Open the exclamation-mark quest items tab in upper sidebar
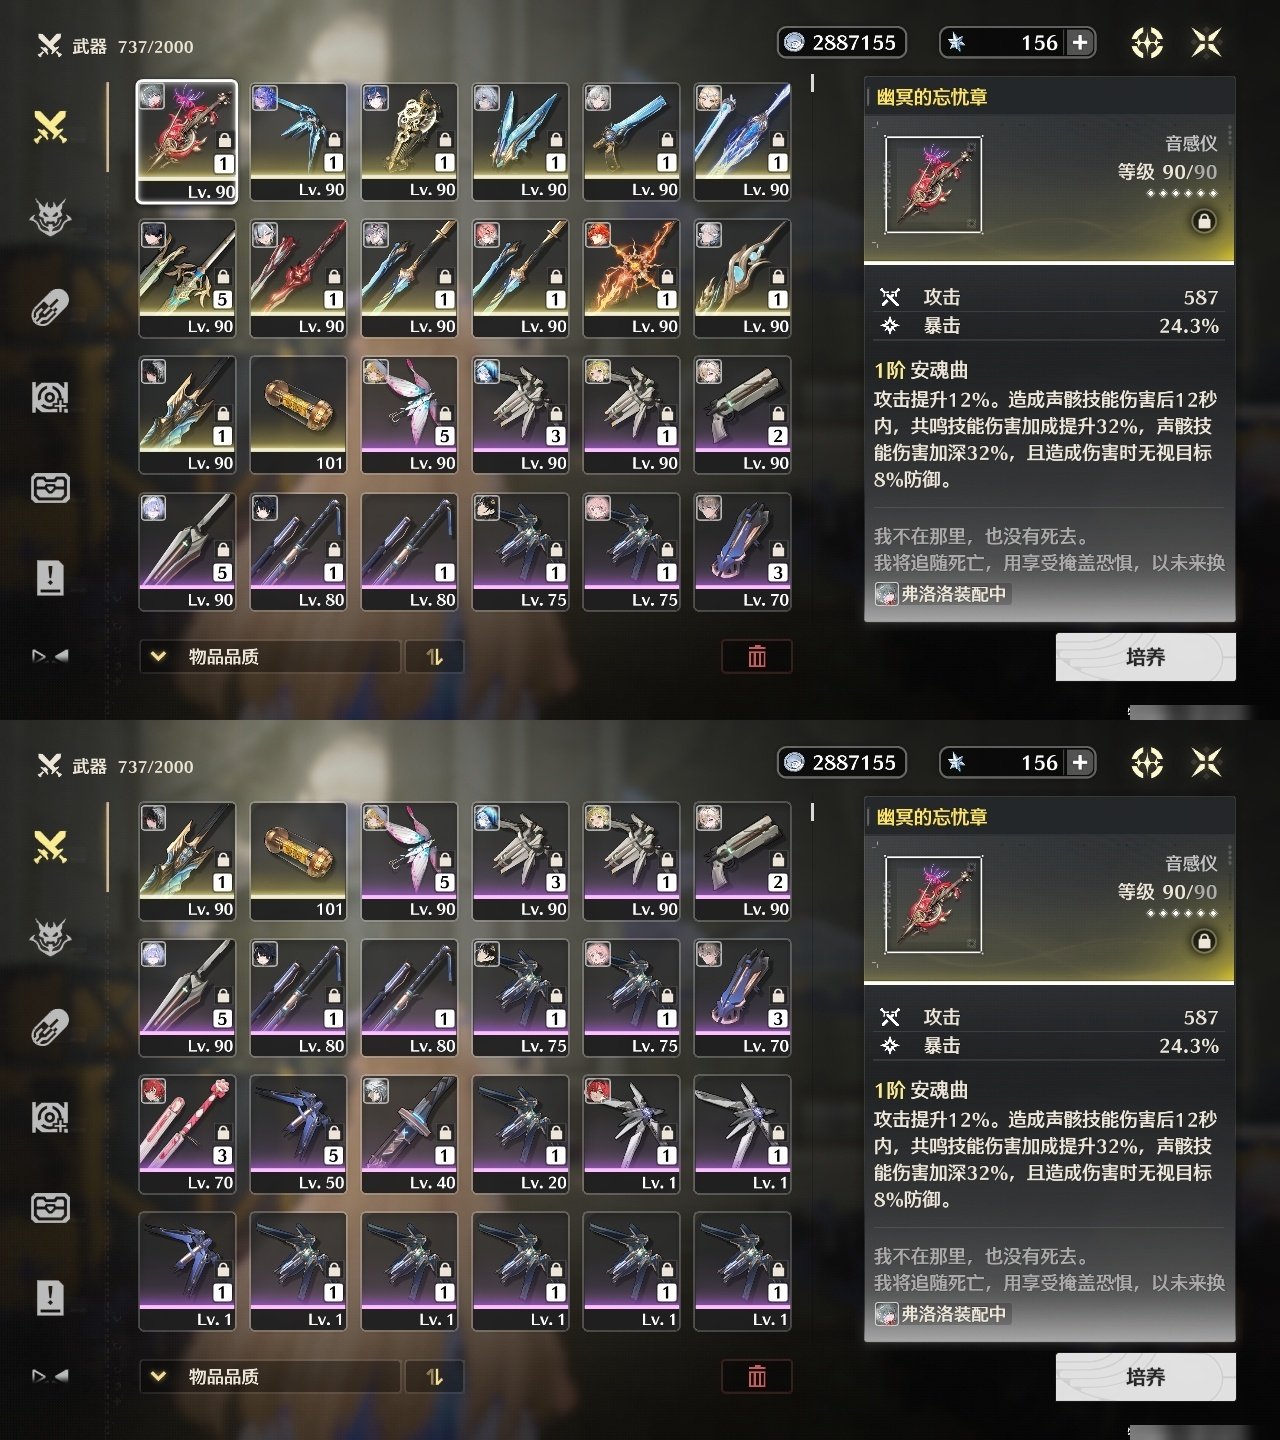The image size is (1280, 1440). 50,577
